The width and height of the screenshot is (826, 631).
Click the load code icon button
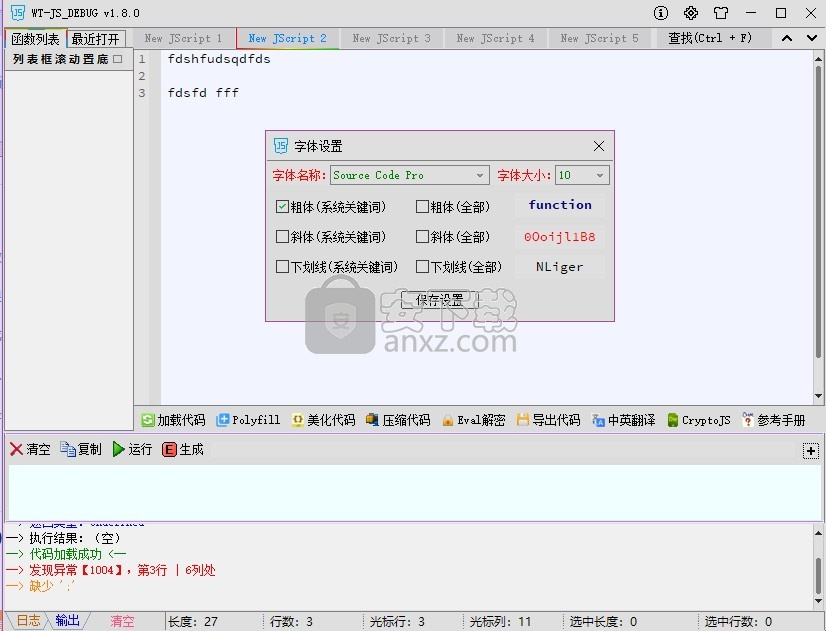(173, 420)
